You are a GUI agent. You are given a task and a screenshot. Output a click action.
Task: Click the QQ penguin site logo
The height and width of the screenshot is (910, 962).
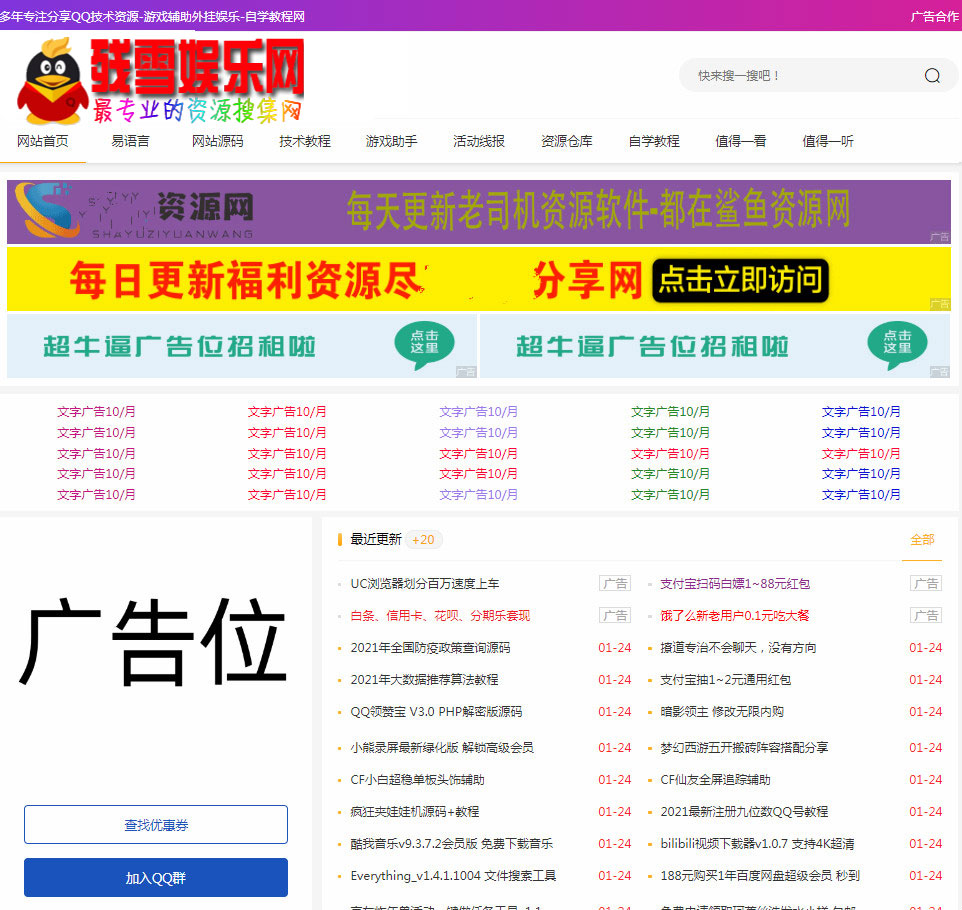point(52,83)
